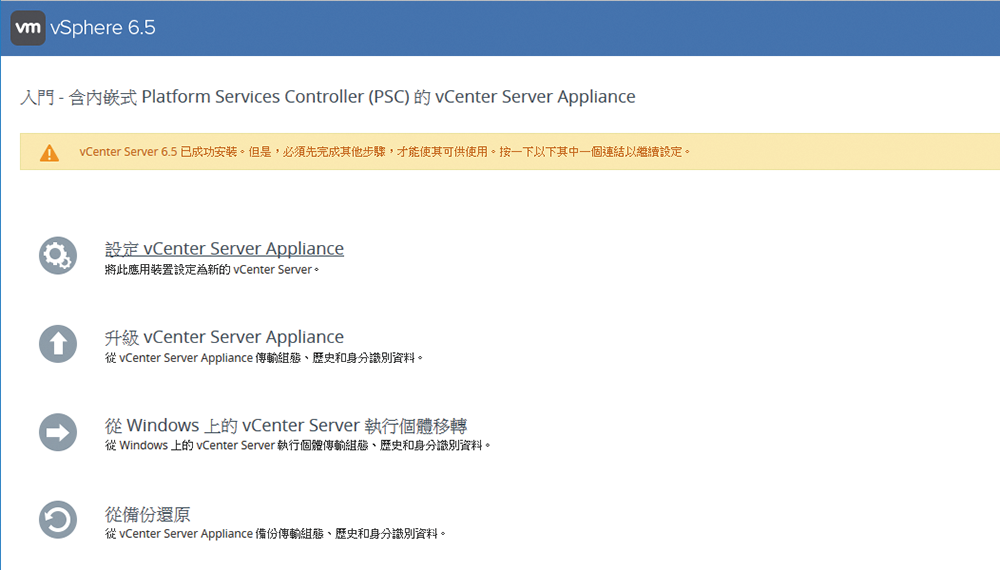Viewport: 1000px width, 570px height.
Task: Click the yellow warning message text
Action: tap(385, 152)
